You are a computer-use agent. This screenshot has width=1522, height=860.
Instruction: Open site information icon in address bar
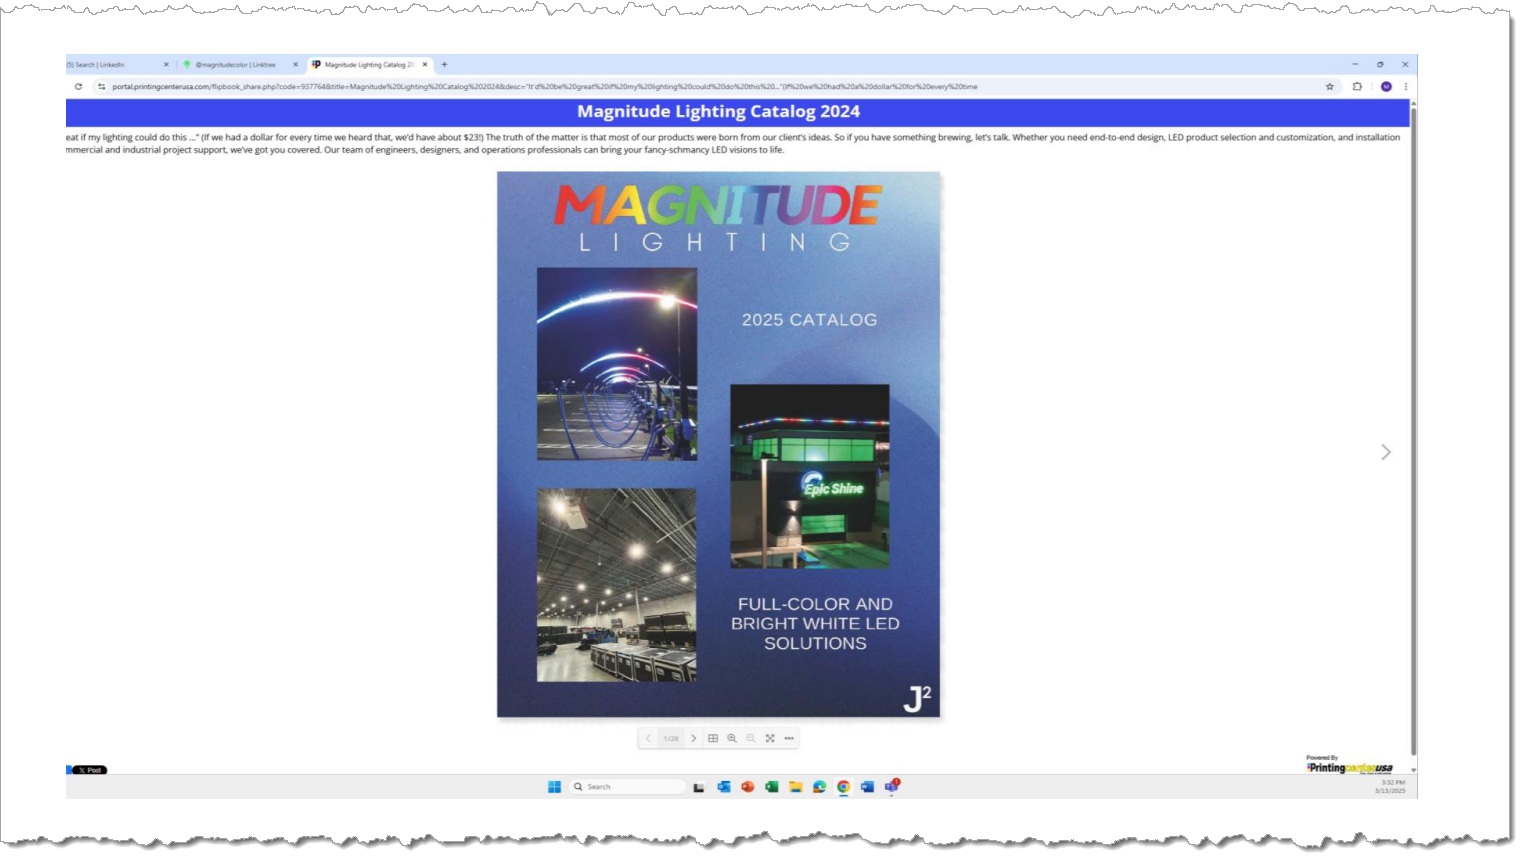click(101, 87)
